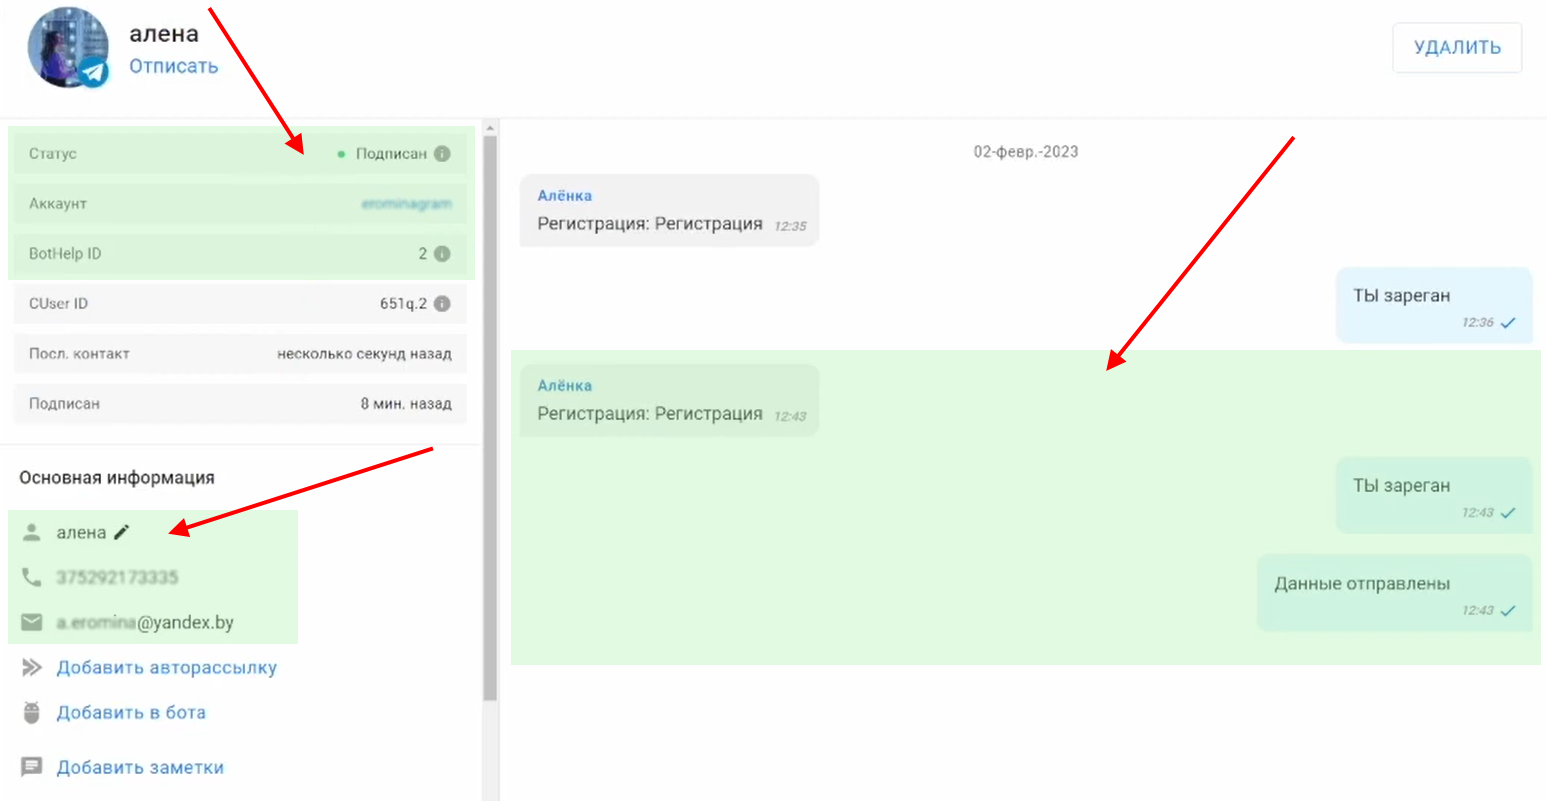Click the info icon next to CUser ID
This screenshot has width=1547, height=801.
click(x=442, y=304)
